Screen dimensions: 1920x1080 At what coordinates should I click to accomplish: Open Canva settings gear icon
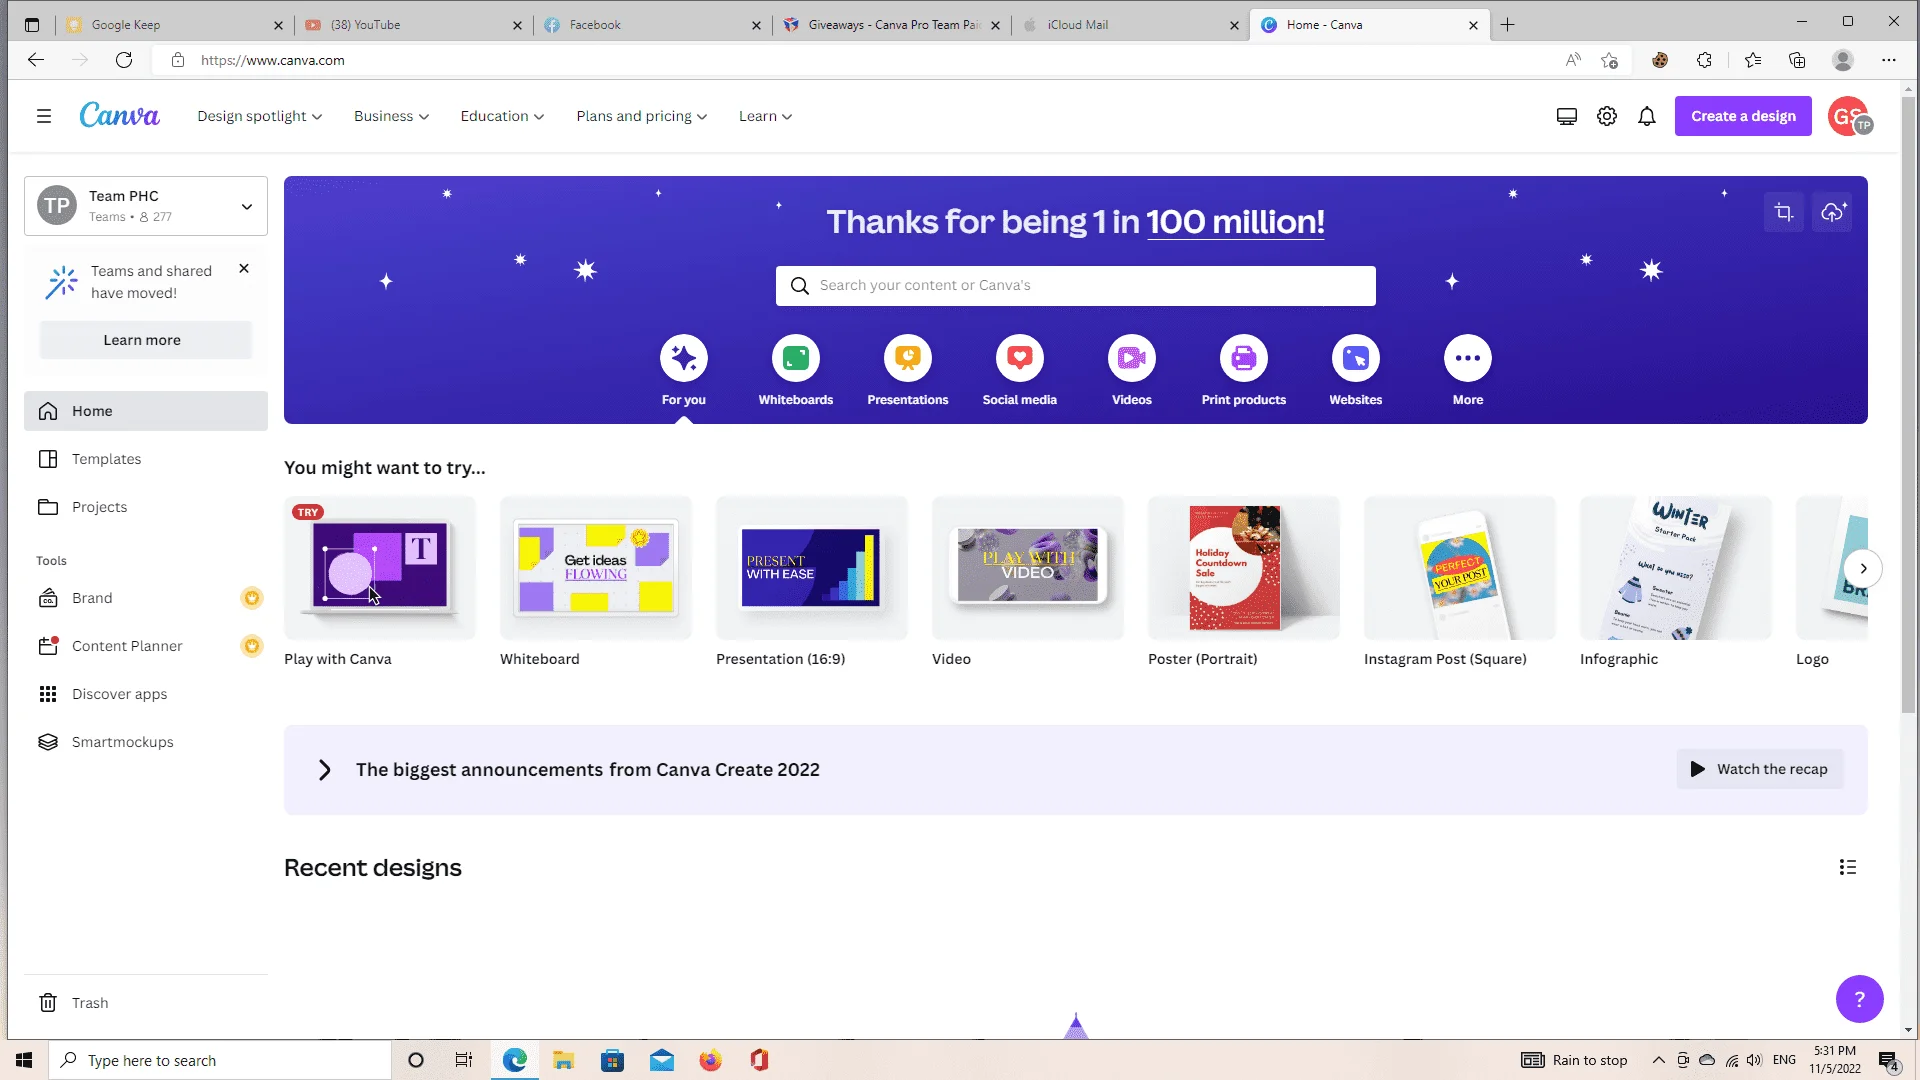click(1607, 116)
